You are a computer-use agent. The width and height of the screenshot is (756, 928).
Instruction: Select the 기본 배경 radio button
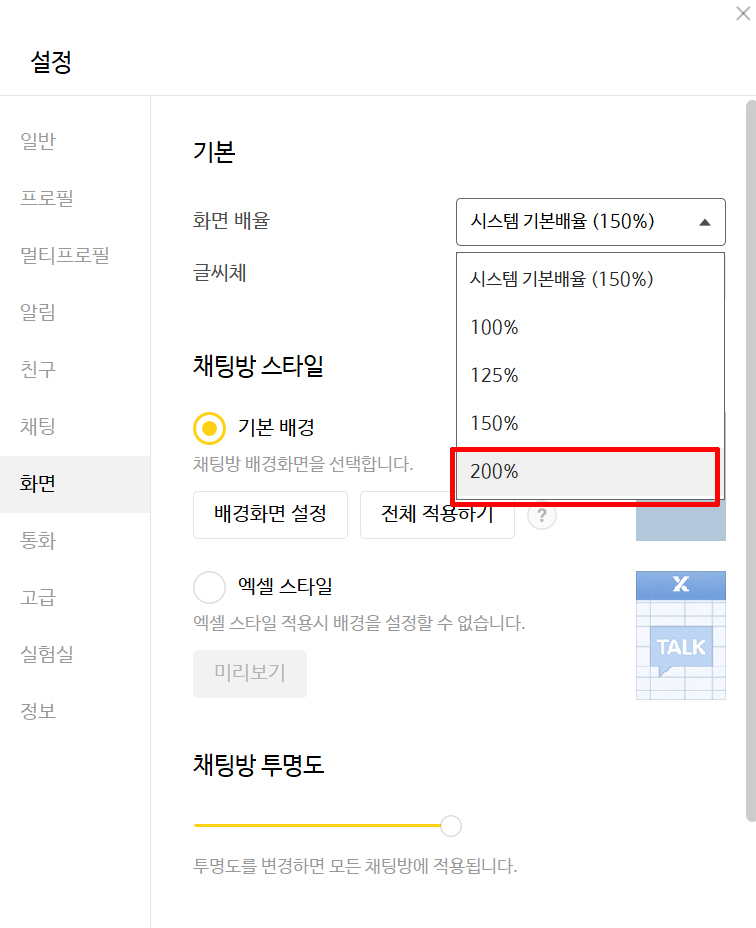(210, 428)
